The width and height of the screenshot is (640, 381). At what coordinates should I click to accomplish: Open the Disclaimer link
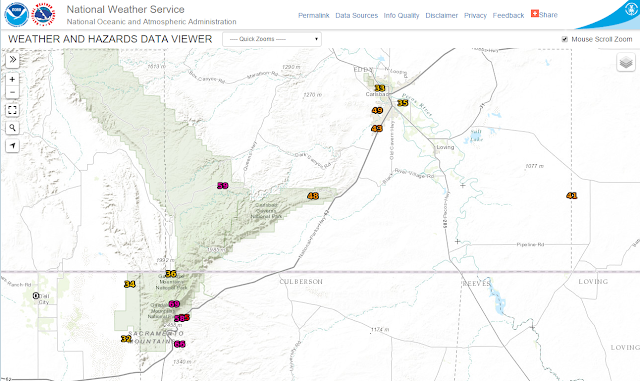(442, 16)
